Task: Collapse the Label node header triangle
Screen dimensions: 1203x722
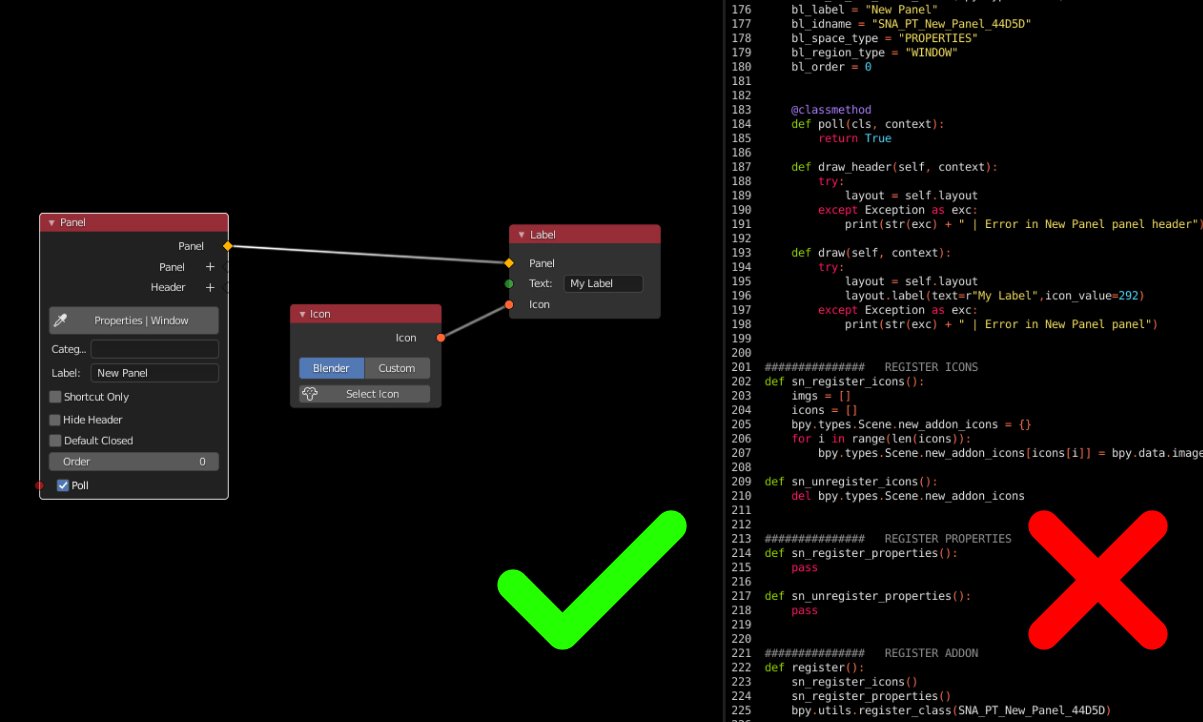Action: coord(521,234)
